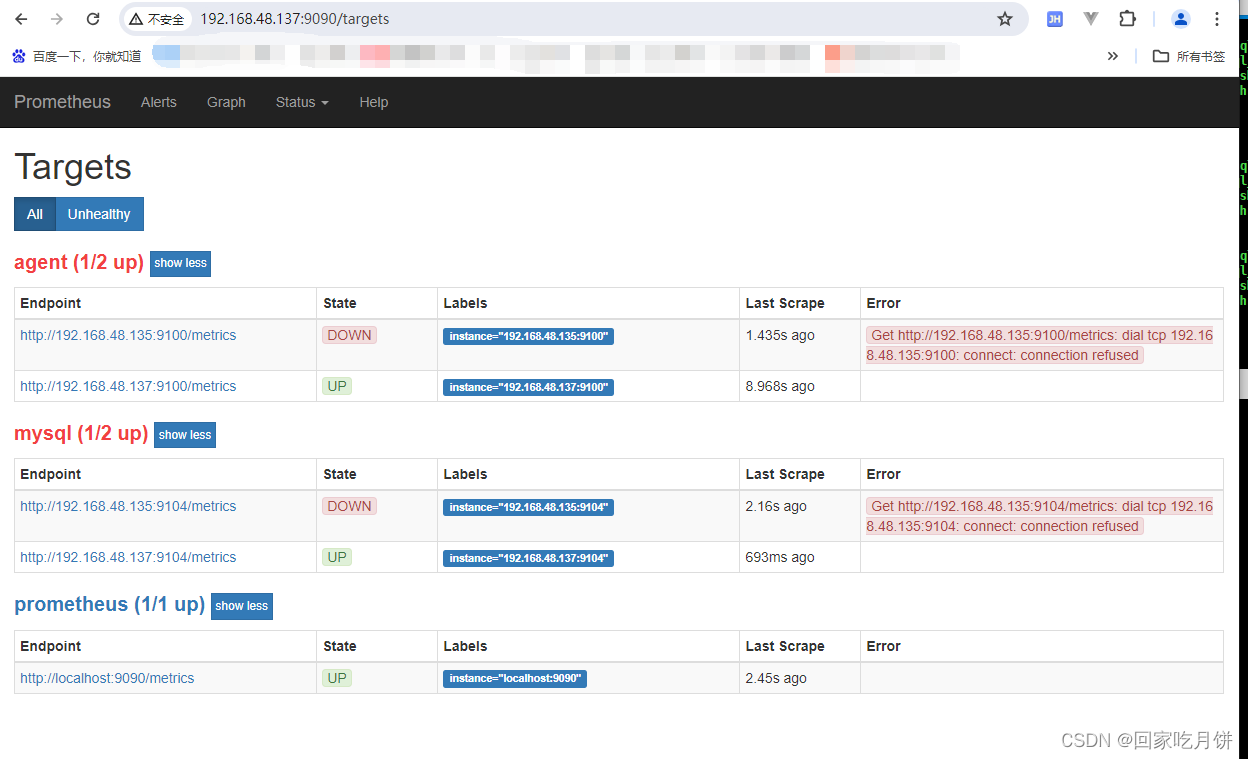Click the DOWN state of 192.168.48.135:9104

tap(349, 506)
